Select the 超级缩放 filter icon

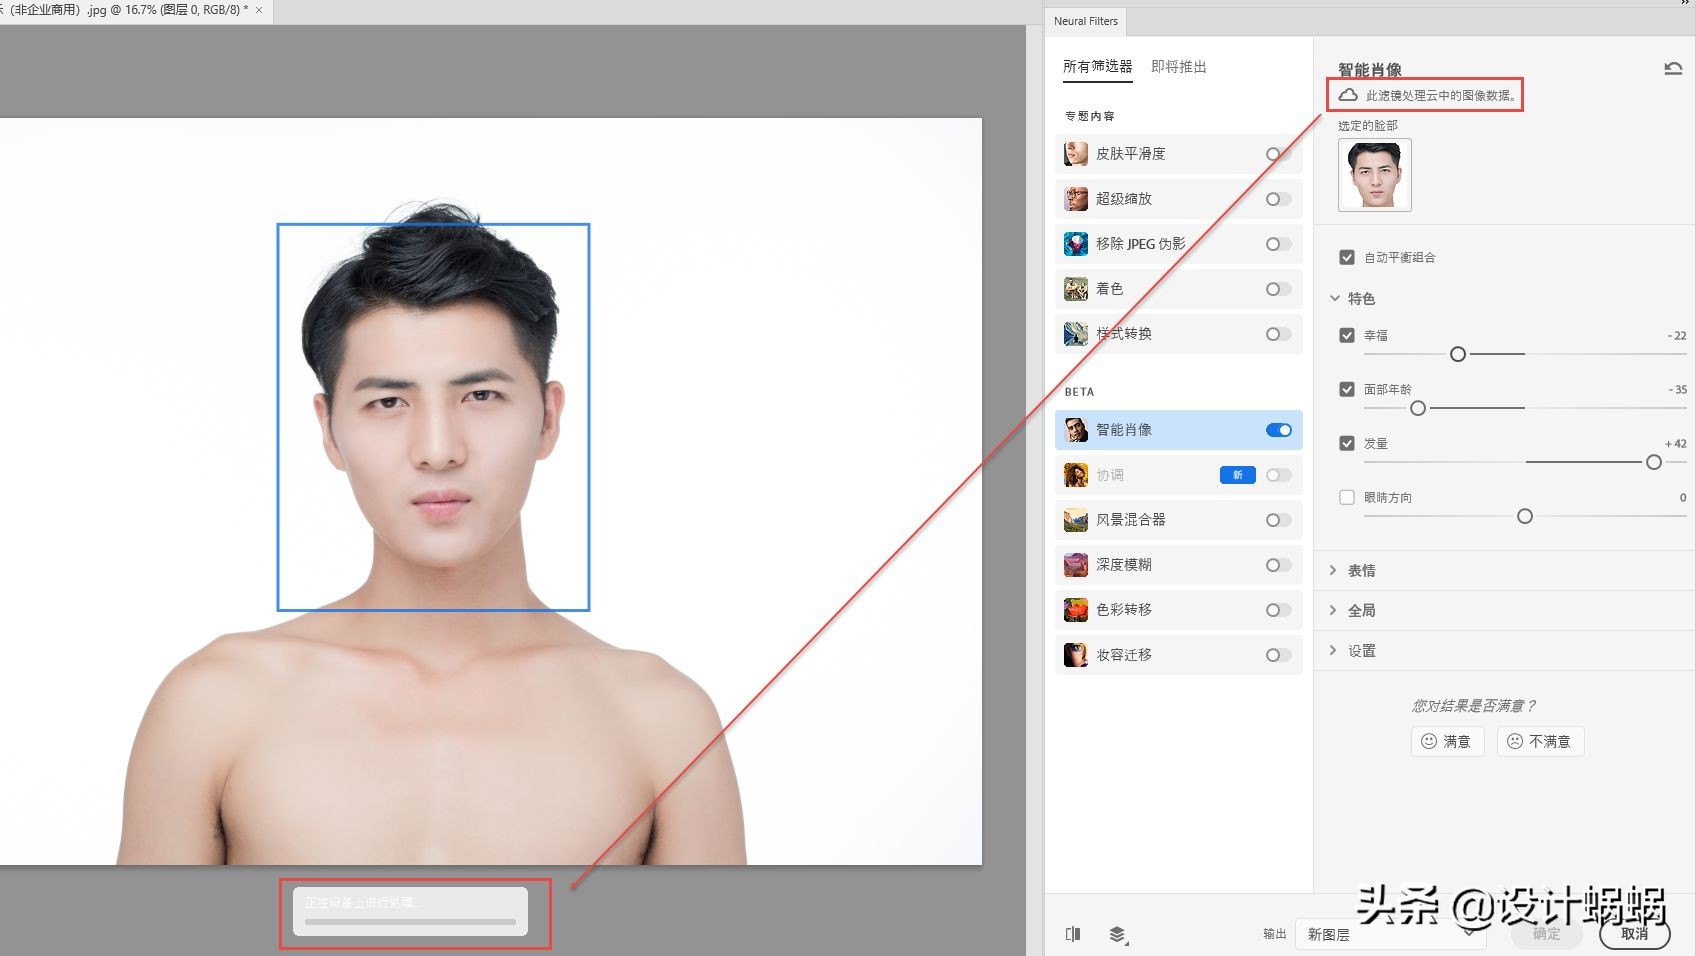tap(1075, 198)
